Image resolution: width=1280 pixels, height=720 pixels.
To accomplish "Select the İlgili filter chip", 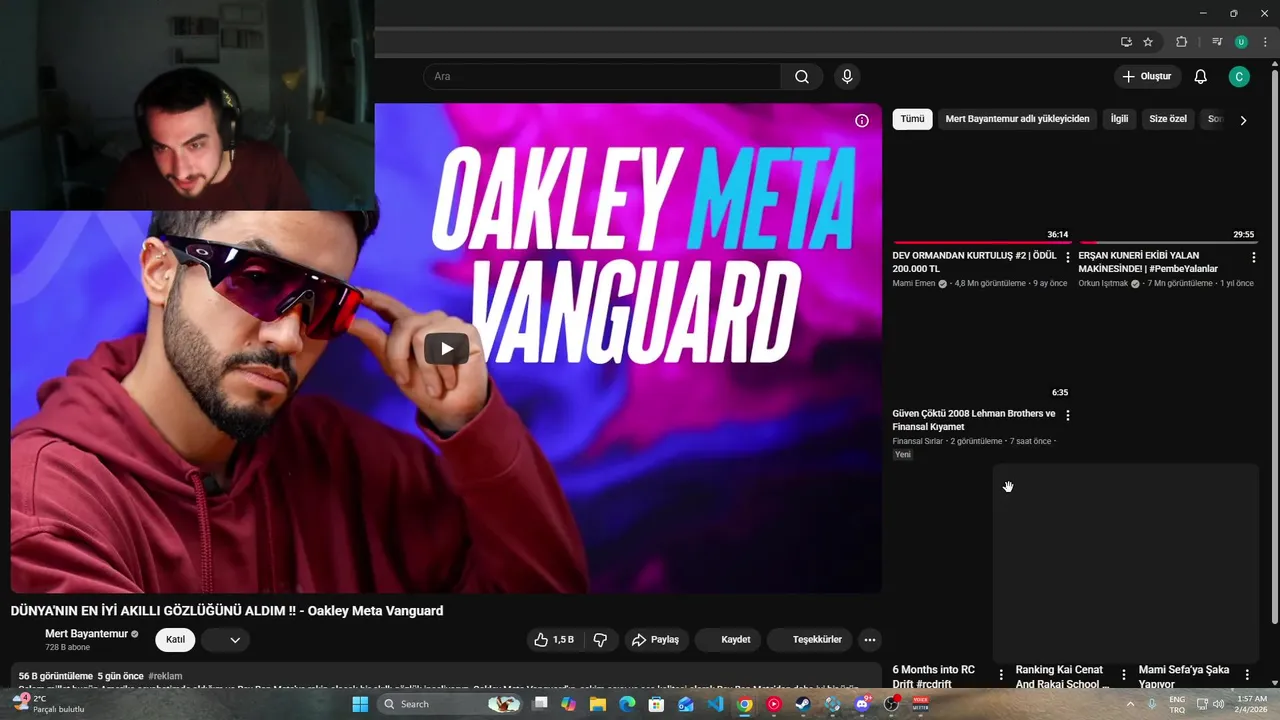I will (1119, 119).
